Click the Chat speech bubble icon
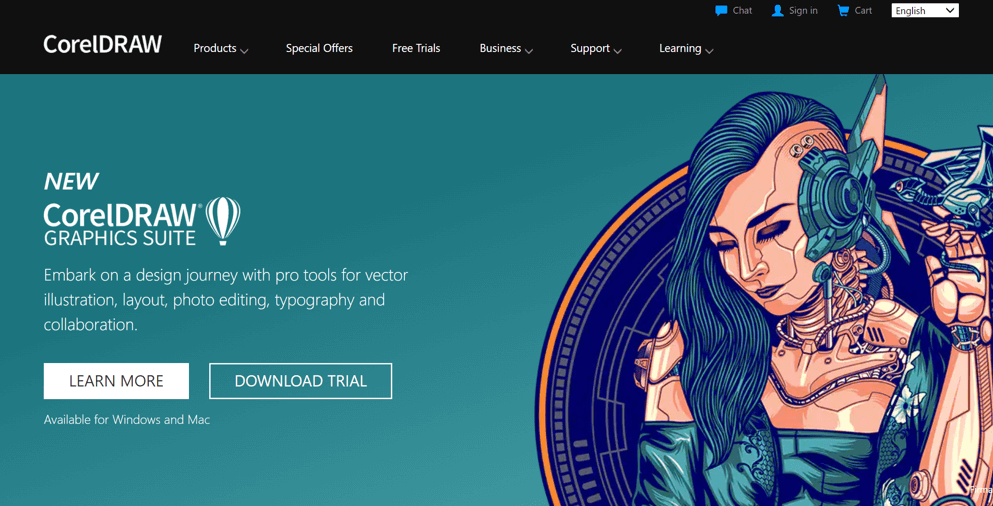Viewport: 993px width, 506px height. click(x=721, y=11)
